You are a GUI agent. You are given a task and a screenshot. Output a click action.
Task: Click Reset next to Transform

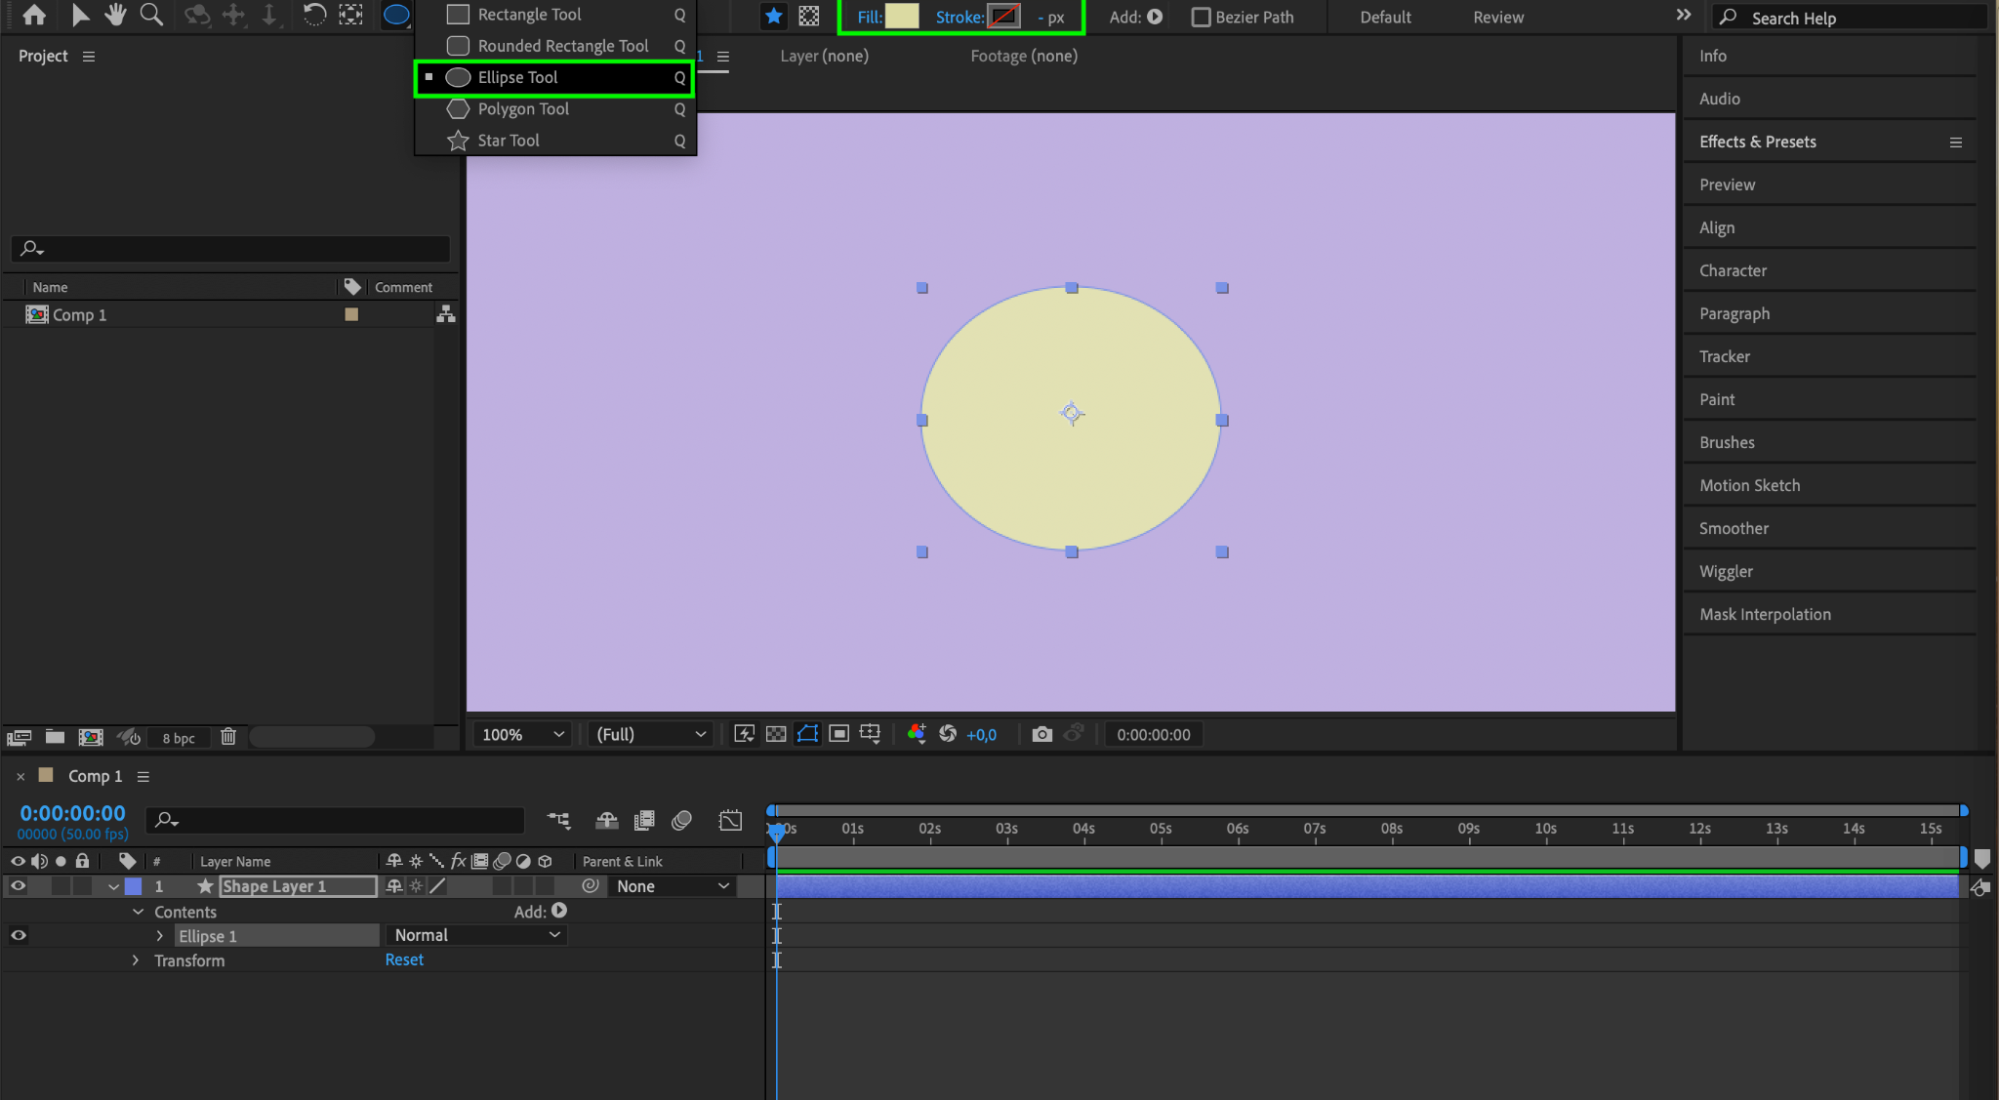click(x=404, y=960)
